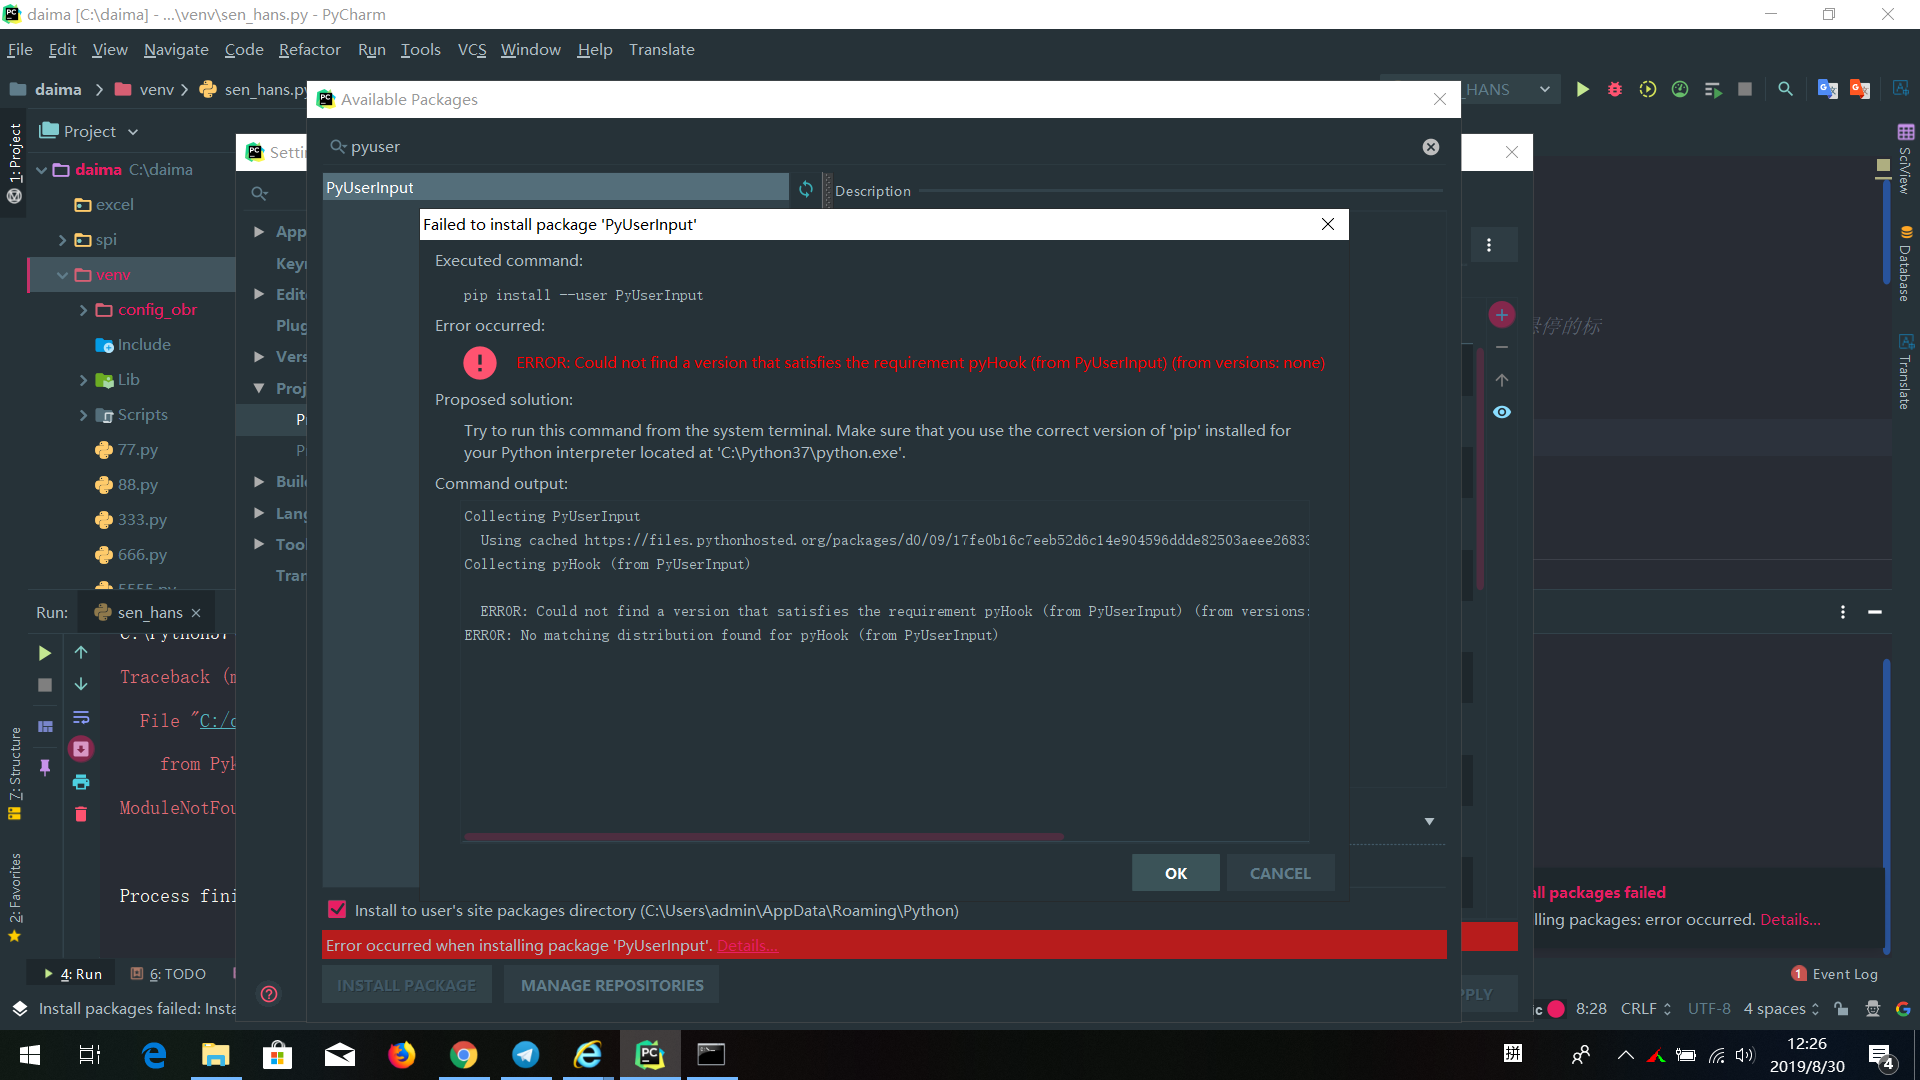Rerun sen_hans in Run panel
Image resolution: width=1920 pixels, height=1080 pixels.
[x=45, y=653]
